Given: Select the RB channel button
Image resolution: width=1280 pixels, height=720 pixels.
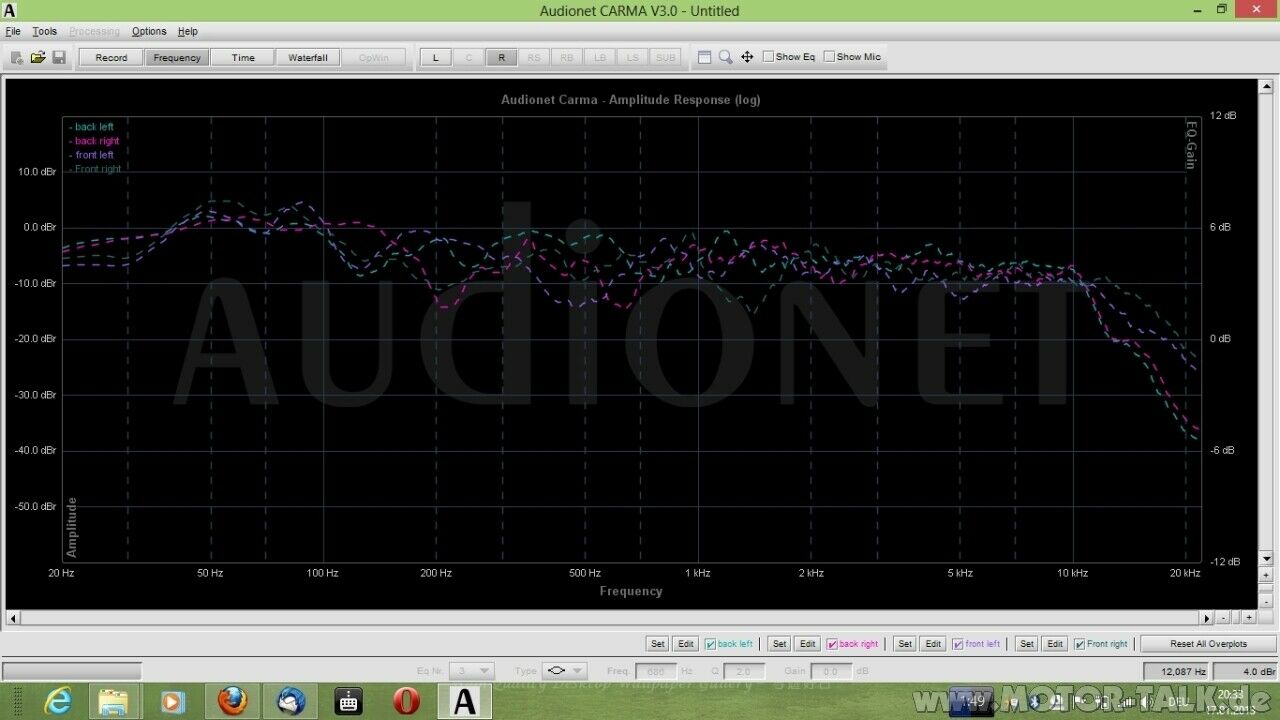Looking at the screenshot, I should point(567,57).
